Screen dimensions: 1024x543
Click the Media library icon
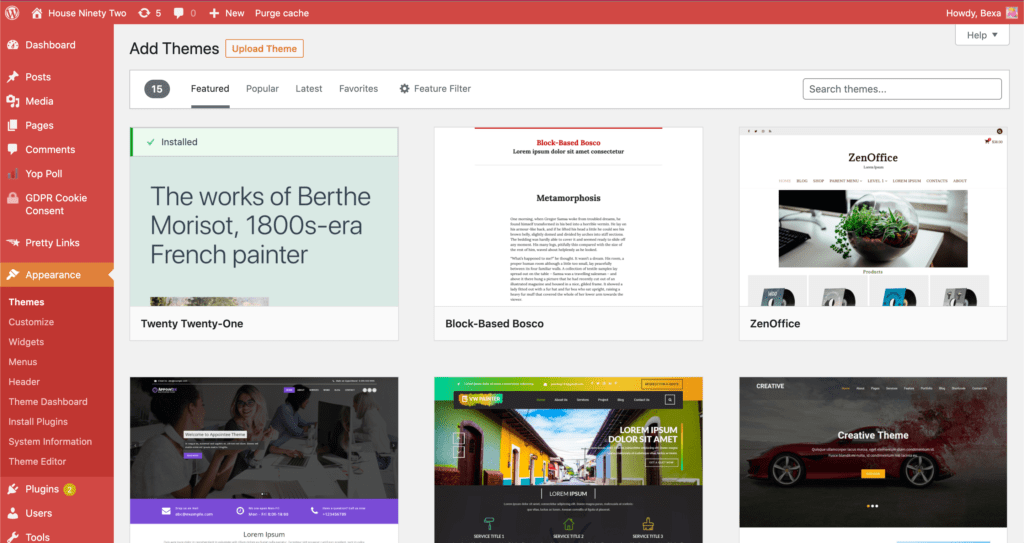(x=13, y=101)
